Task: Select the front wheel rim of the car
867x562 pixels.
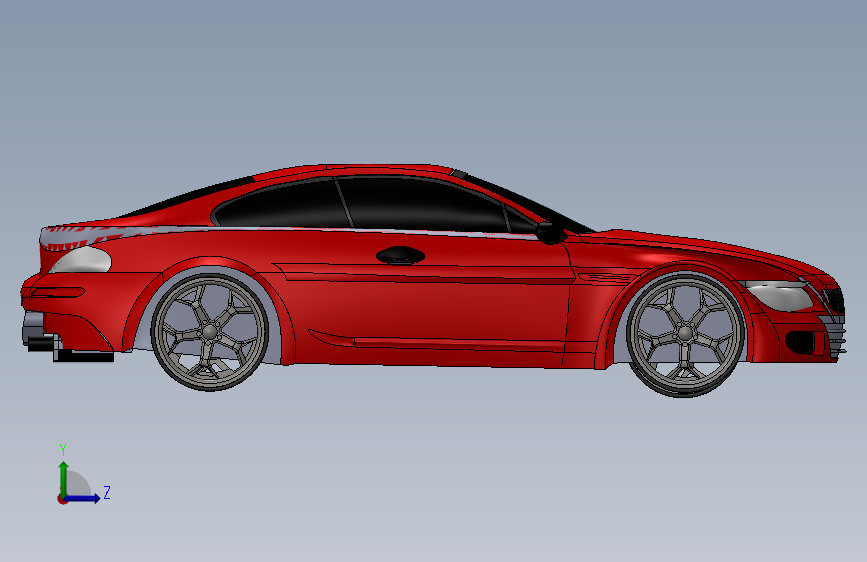Action: point(686,334)
